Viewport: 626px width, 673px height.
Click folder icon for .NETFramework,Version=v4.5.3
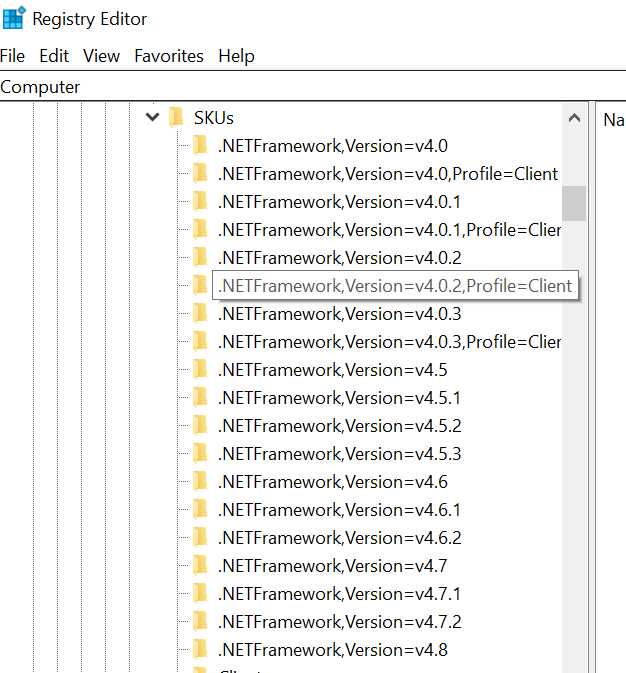(201, 454)
